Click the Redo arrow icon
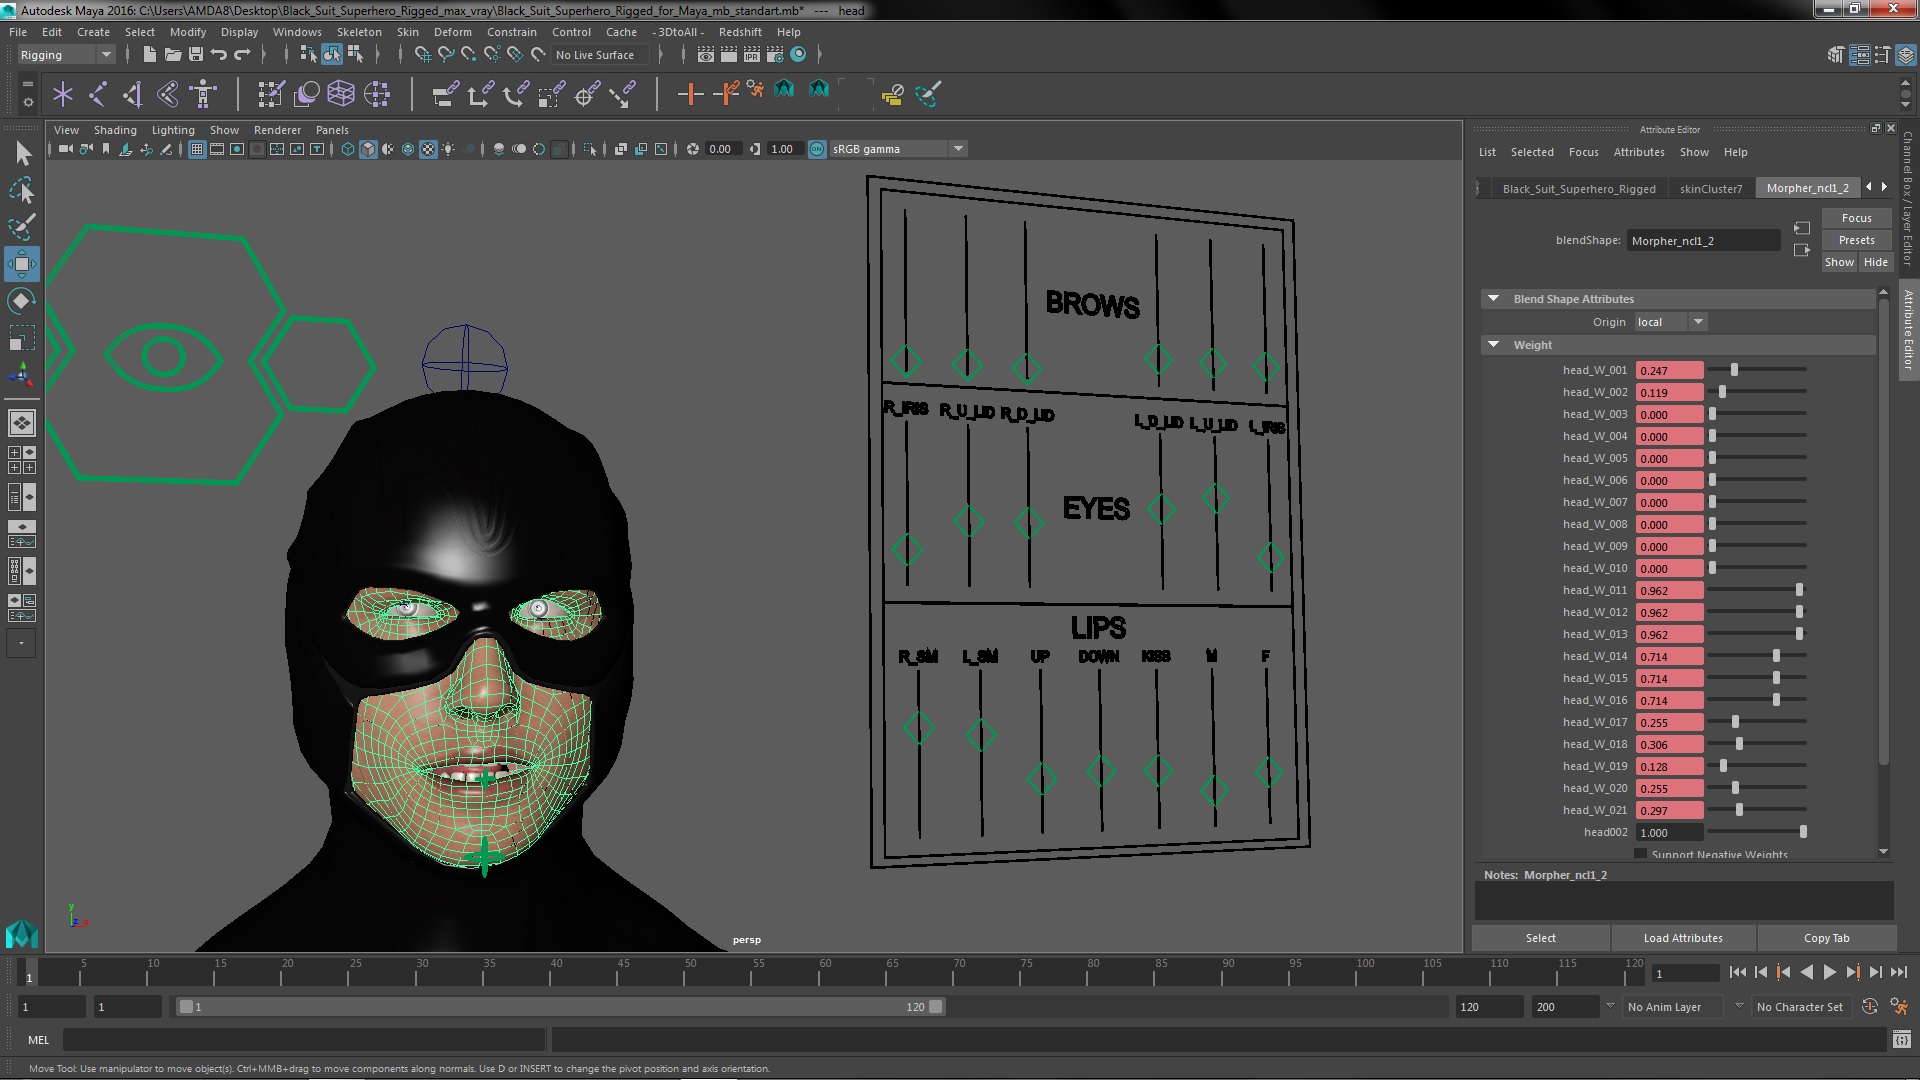Image resolution: width=1920 pixels, height=1080 pixels. (242, 55)
